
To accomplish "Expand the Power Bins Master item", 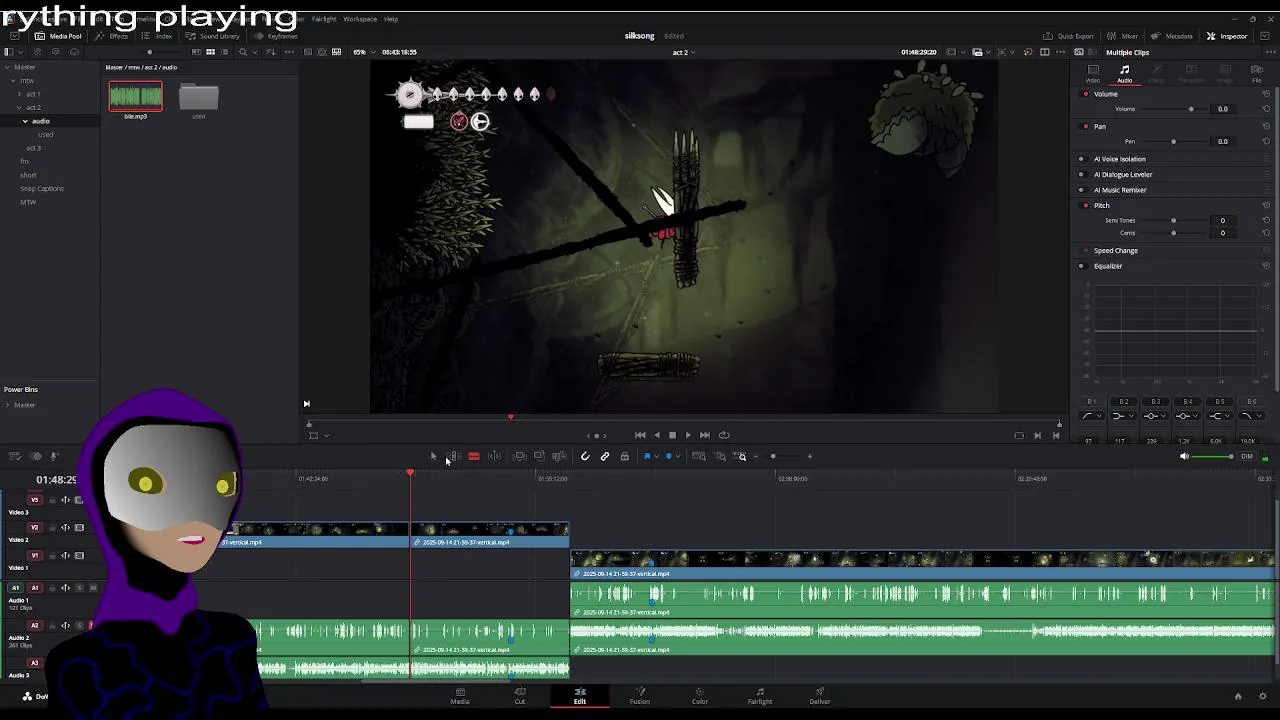I will click(7, 405).
